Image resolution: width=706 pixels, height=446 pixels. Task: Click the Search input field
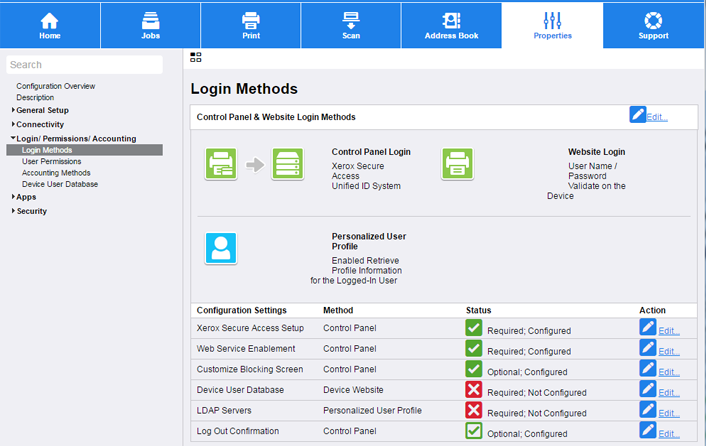tap(84, 65)
